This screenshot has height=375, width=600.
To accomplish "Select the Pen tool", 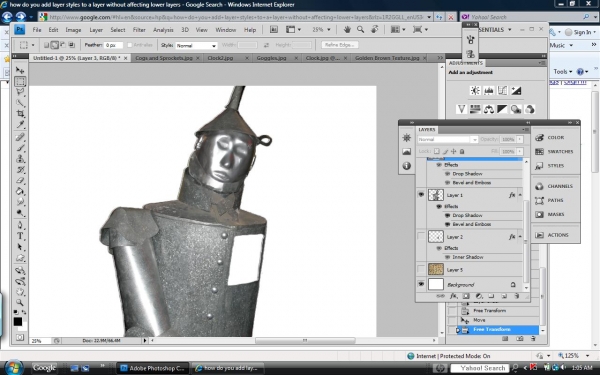I will click(x=20, y=225).
